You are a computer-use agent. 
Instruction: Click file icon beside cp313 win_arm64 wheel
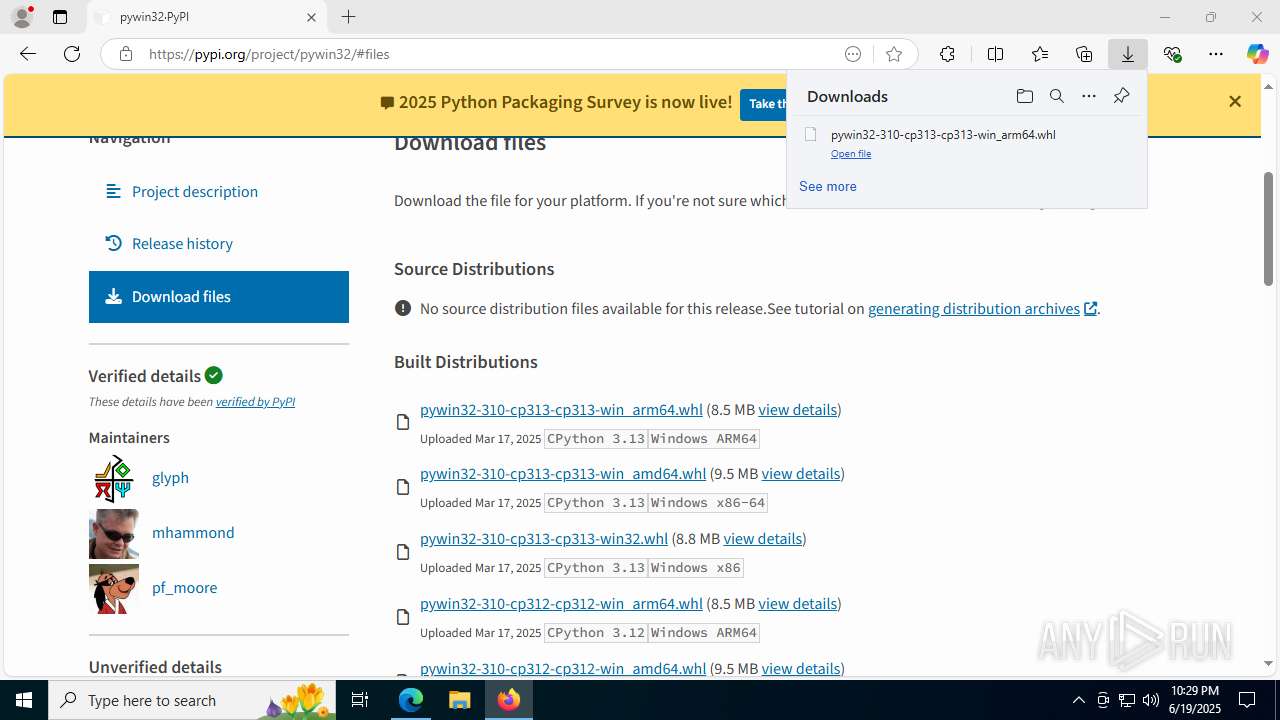point(403,422)
